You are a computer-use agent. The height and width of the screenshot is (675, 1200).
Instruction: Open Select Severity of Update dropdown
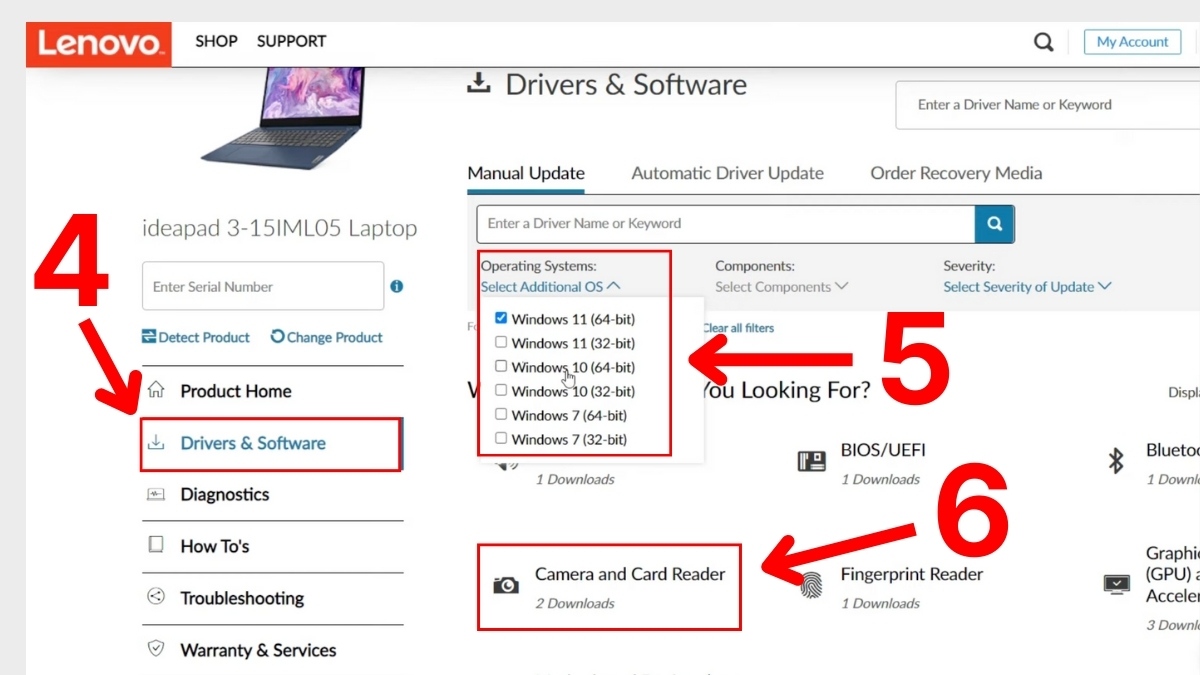pos(1027,286)
